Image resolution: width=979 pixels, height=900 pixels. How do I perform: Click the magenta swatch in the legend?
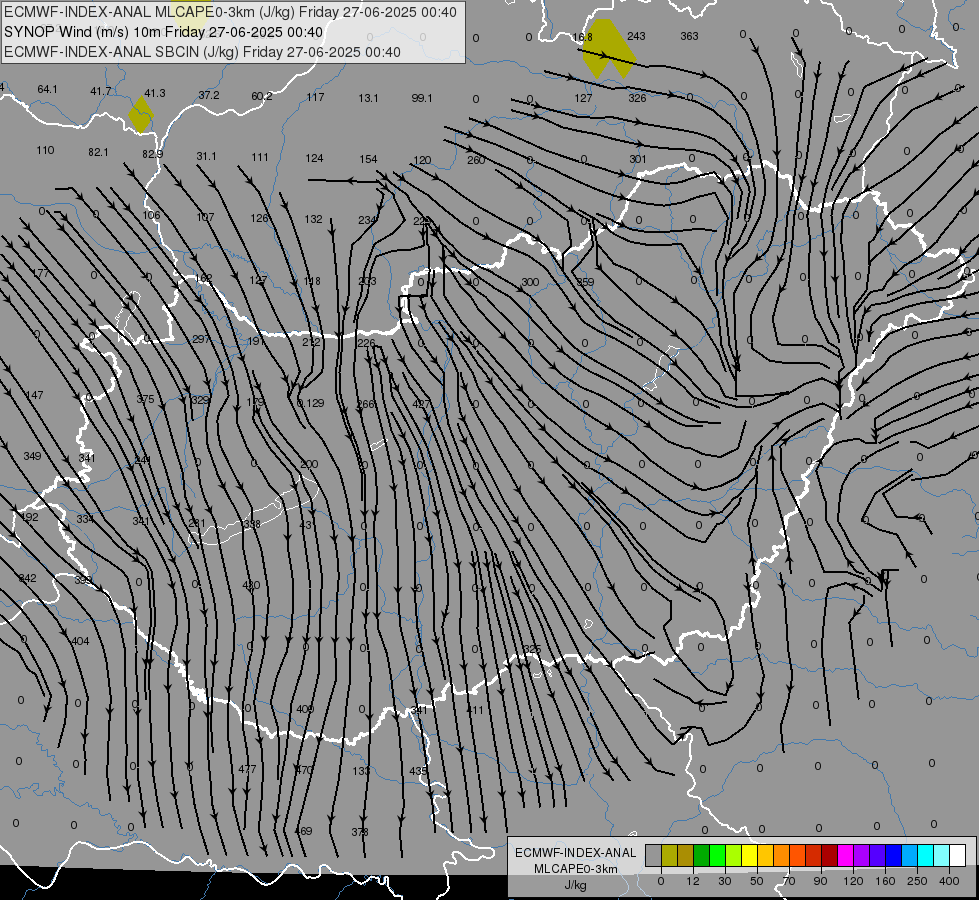click(x=846, y=856)
